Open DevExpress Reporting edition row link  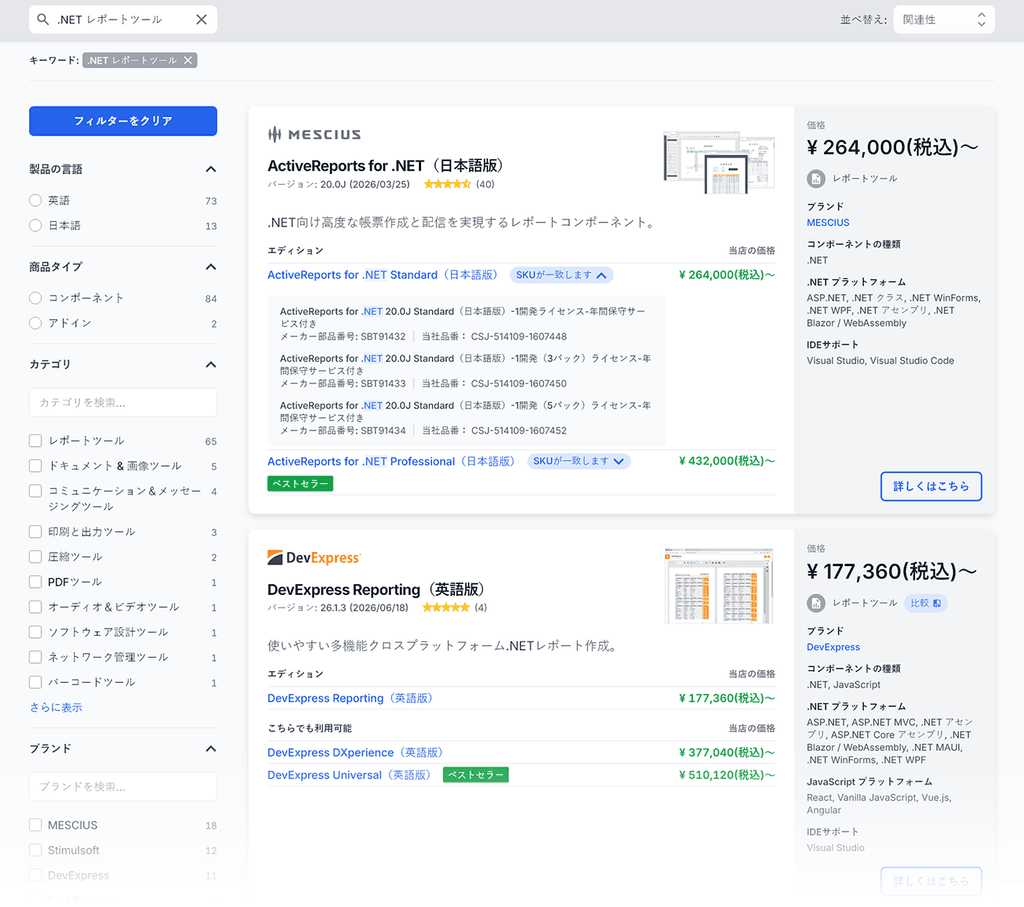click(351, 698)
